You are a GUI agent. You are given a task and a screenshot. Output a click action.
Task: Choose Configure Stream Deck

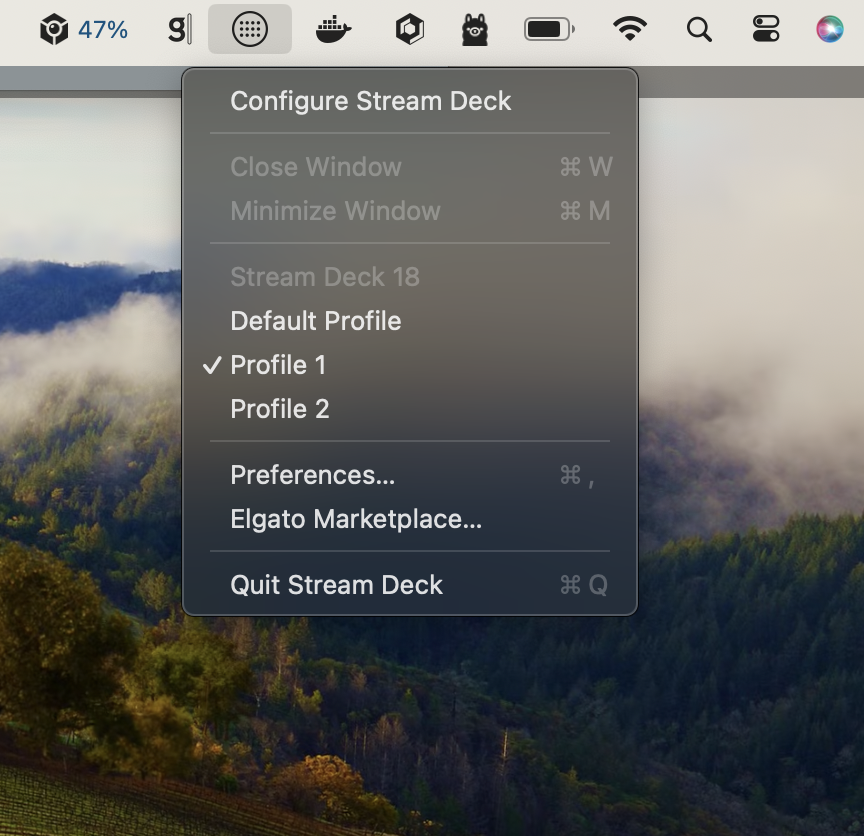pyautogui.click(x=410, y=101)
